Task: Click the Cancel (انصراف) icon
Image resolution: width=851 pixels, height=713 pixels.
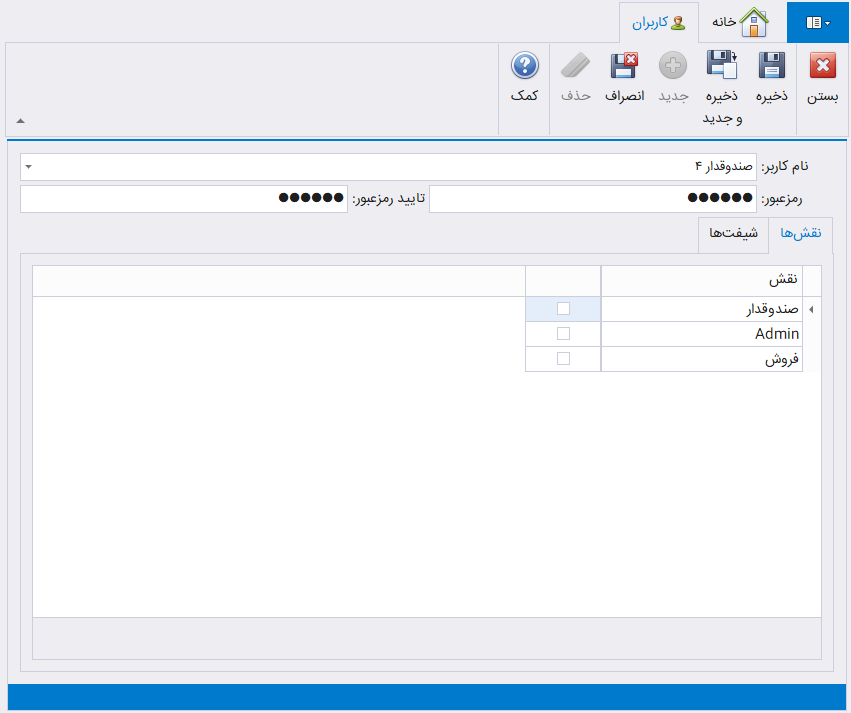Action: click(x=624, y=67)
